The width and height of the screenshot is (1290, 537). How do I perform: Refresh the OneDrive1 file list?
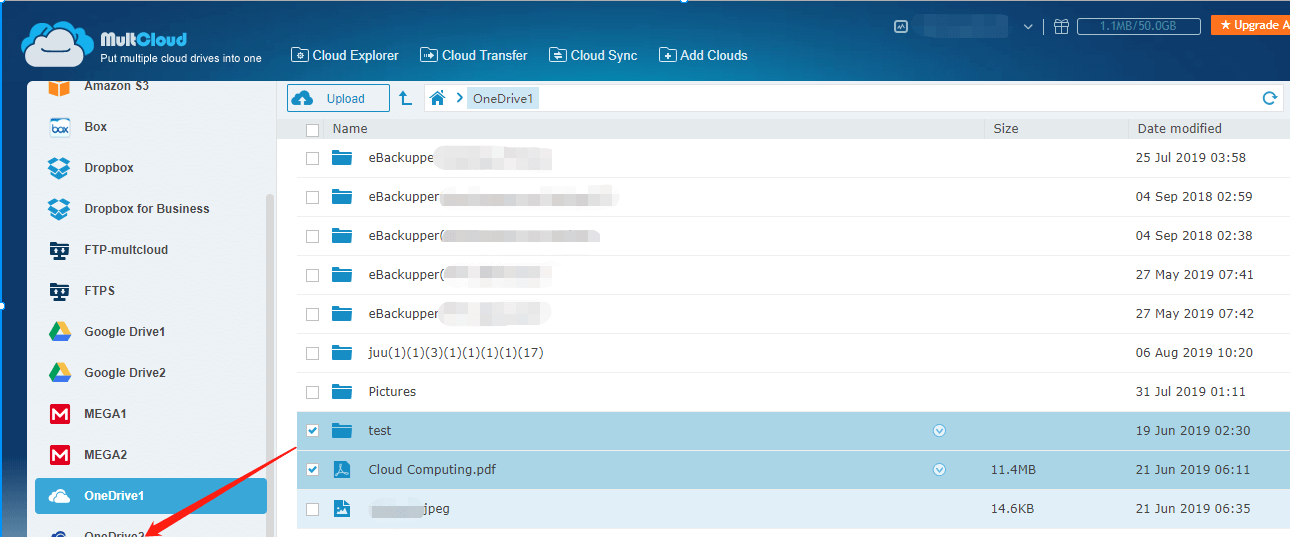pos(1270,98)
